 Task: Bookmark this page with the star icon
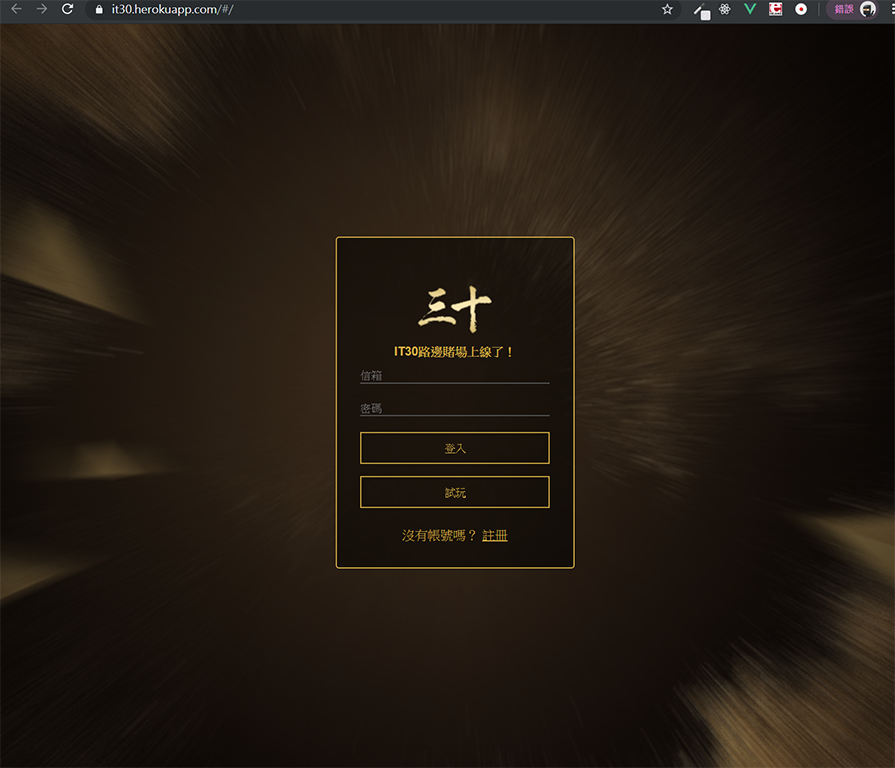point(667,9)
